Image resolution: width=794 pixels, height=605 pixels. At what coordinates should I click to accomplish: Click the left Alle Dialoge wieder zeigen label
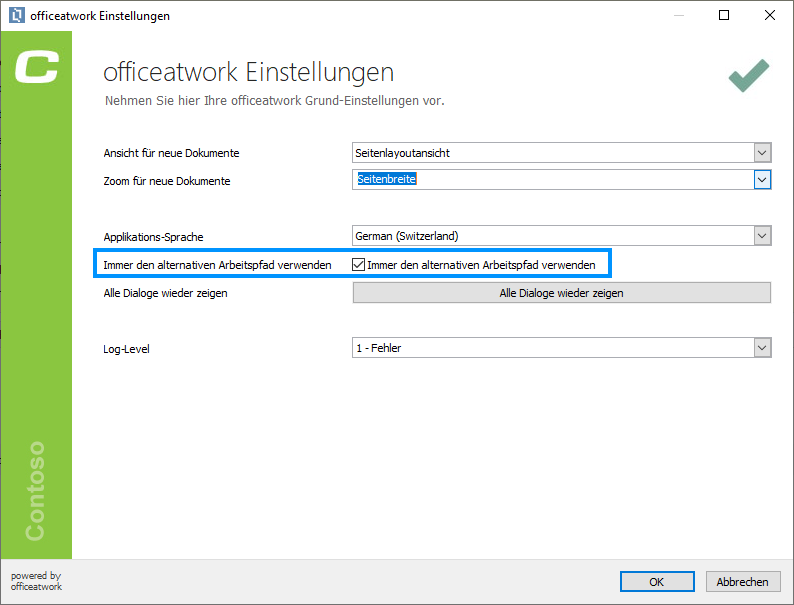pos(165,293)
